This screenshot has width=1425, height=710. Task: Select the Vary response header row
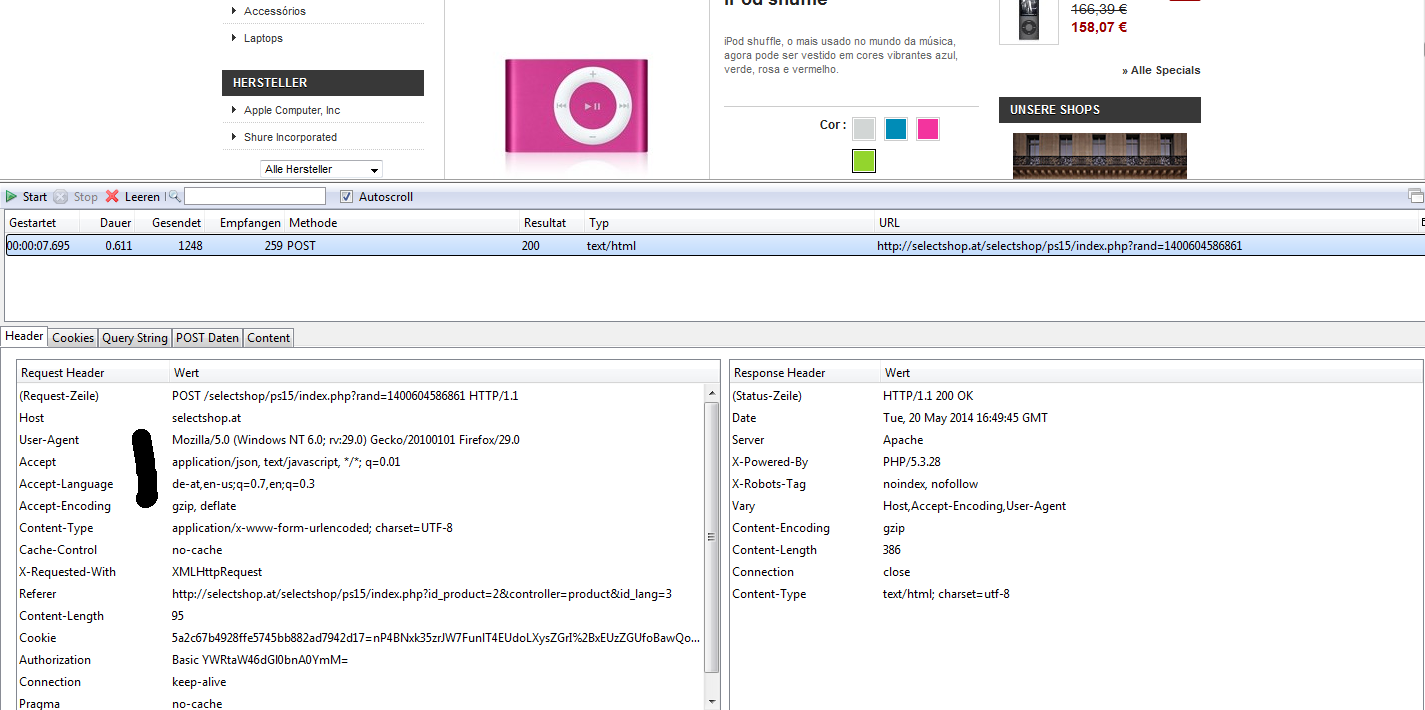click(1076, 506)
